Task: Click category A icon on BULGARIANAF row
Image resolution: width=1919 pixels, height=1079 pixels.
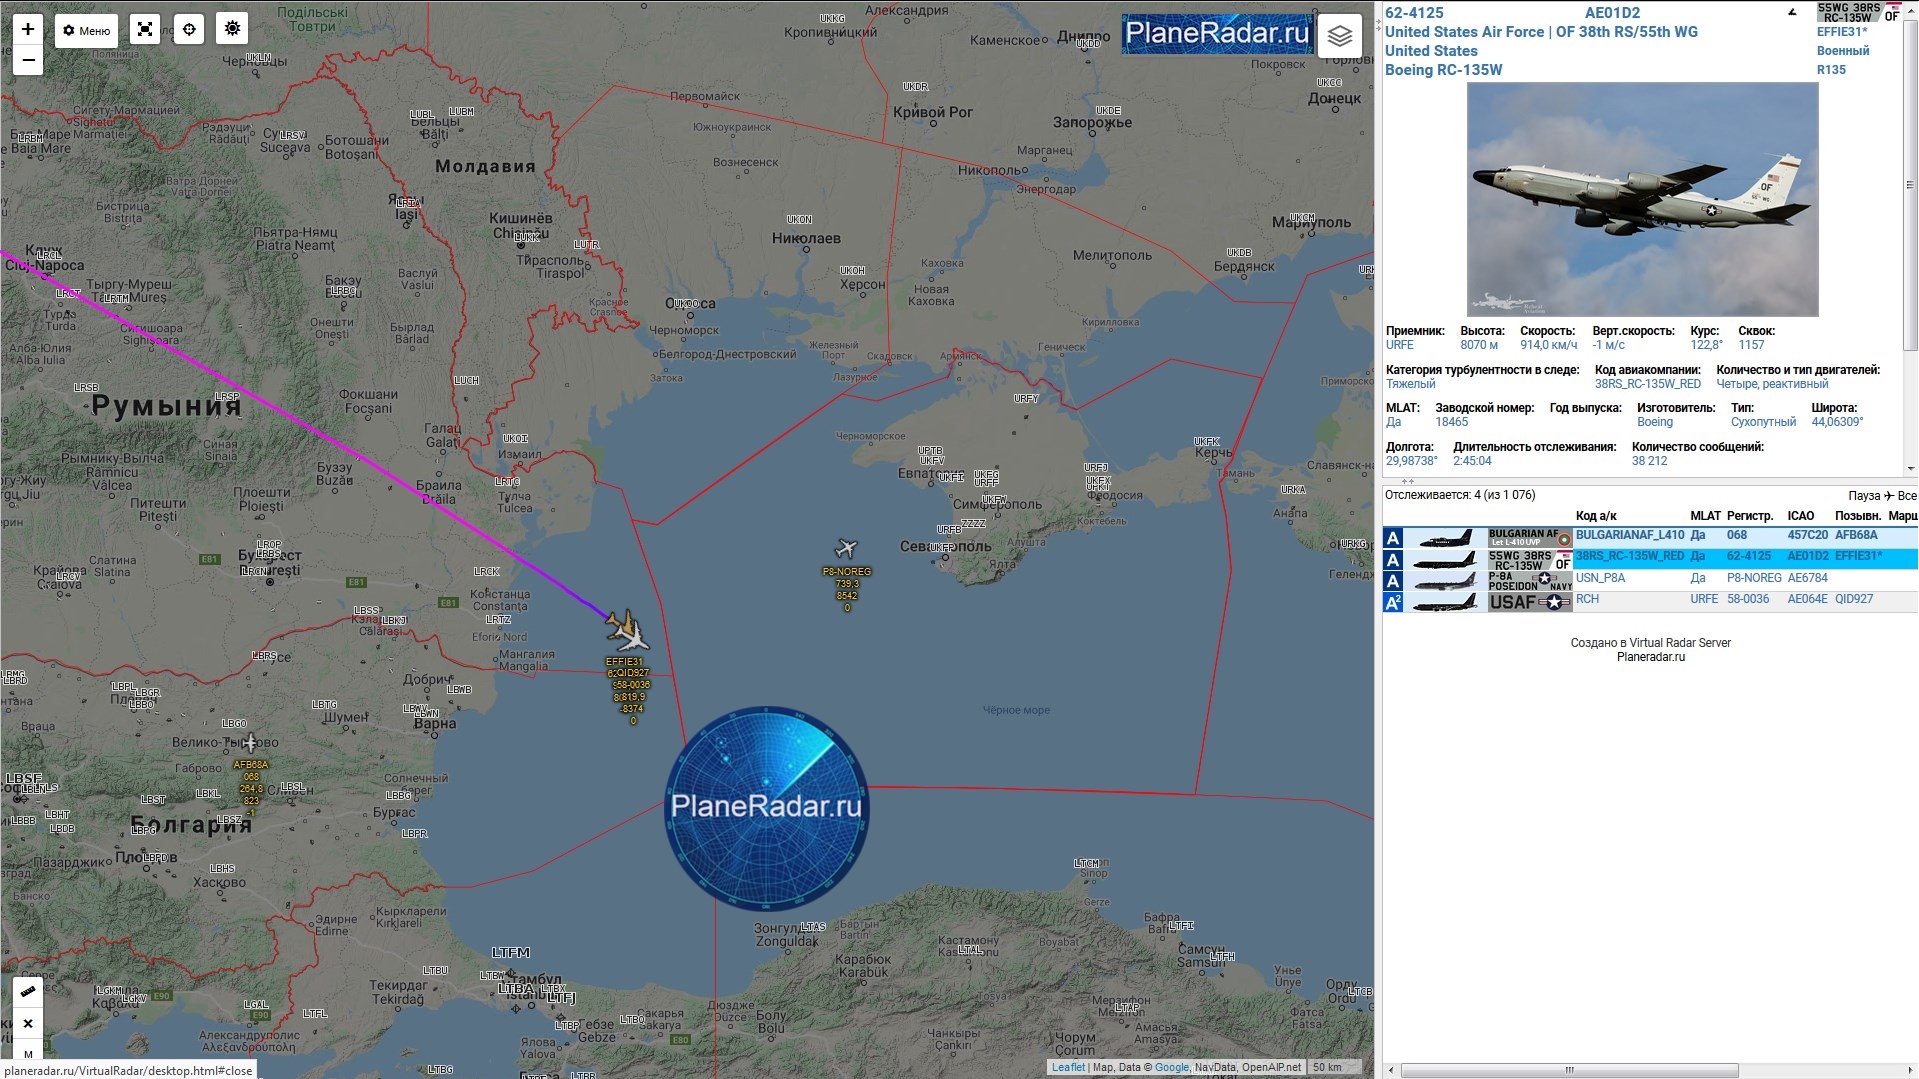Action: 1393,538
